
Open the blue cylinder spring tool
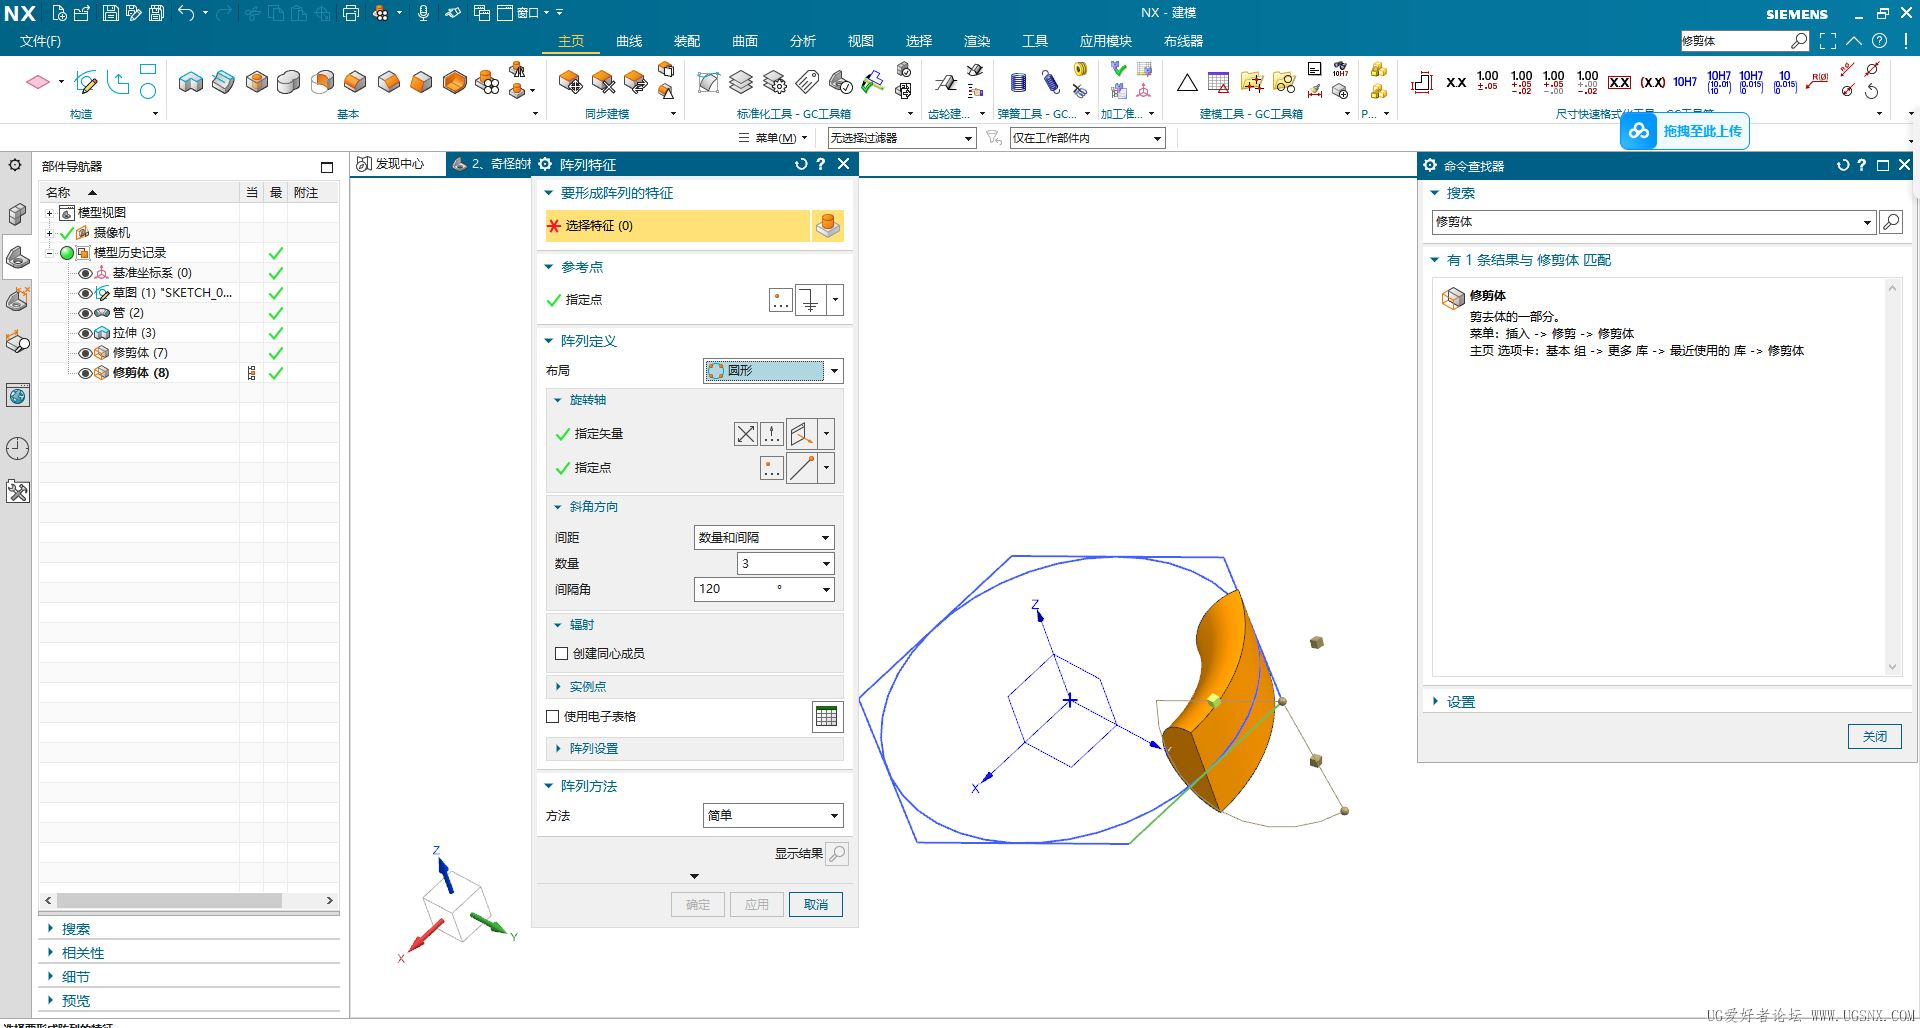click(x=1018, y=82)
